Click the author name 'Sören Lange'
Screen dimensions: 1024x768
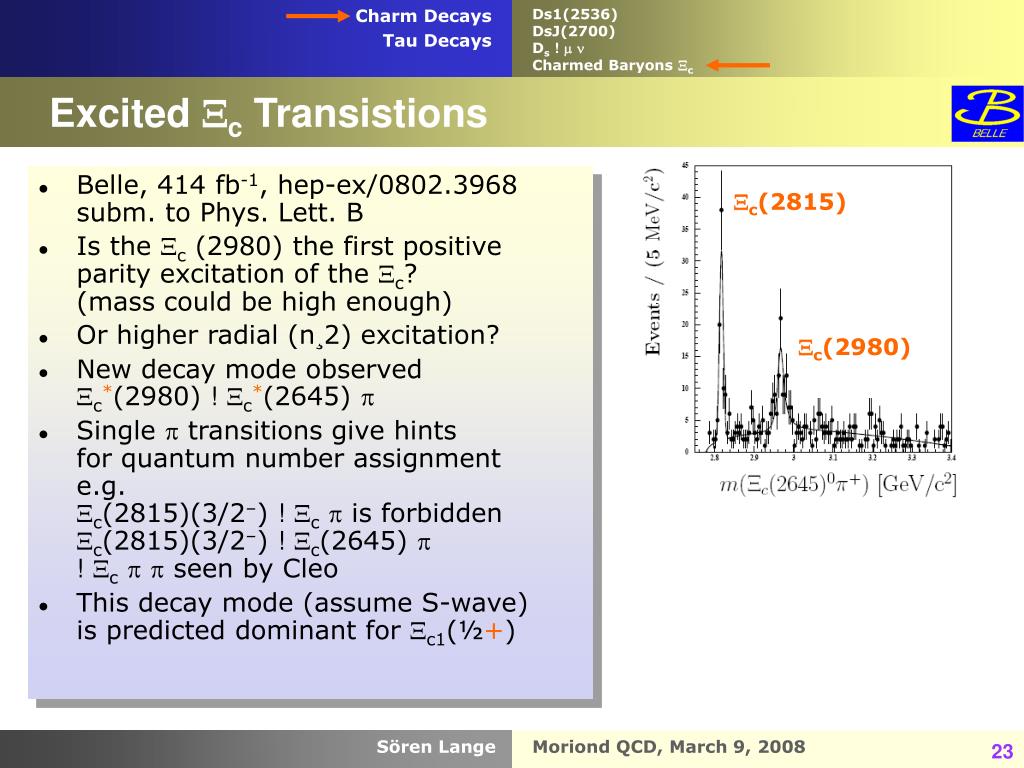point(436,747)
